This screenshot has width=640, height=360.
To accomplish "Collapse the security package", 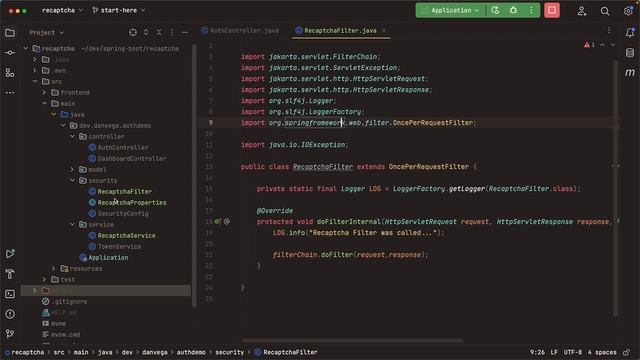I will pyautogui.click(x=73, y=180).
